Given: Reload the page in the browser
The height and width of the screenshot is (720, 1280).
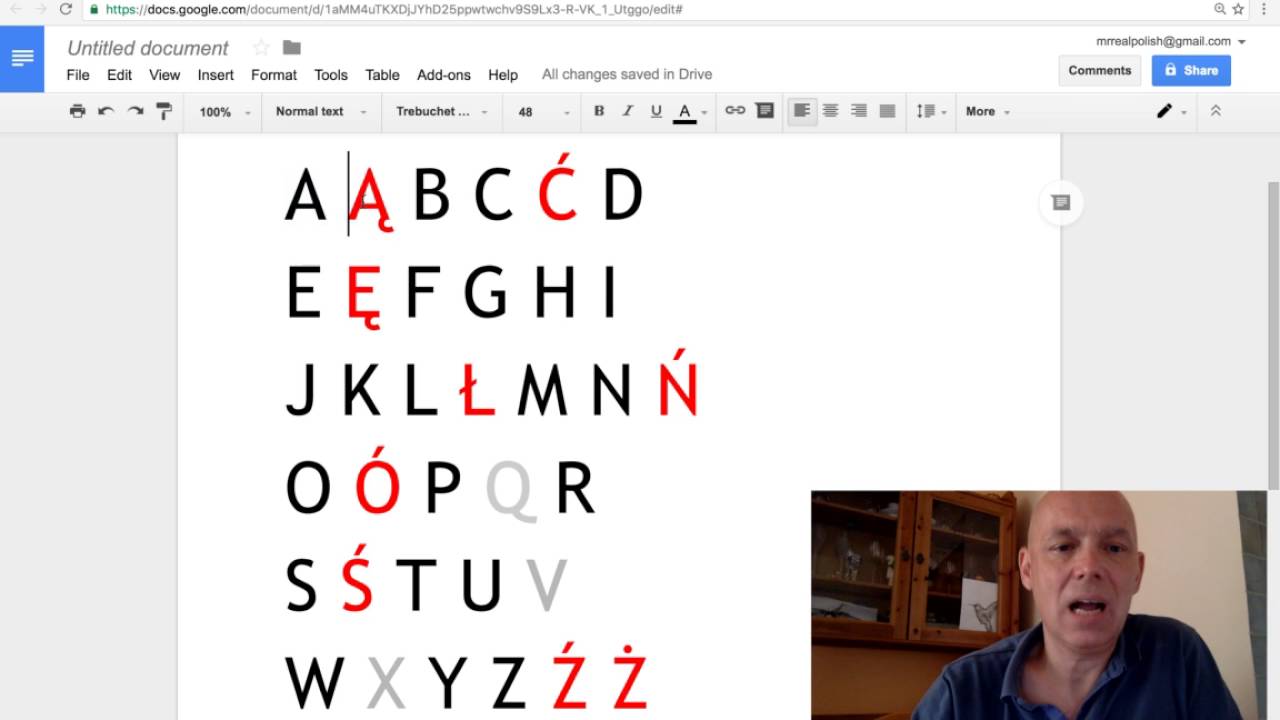Looking at the screenshot, I should pyautogui.click(x=66, y=9).
